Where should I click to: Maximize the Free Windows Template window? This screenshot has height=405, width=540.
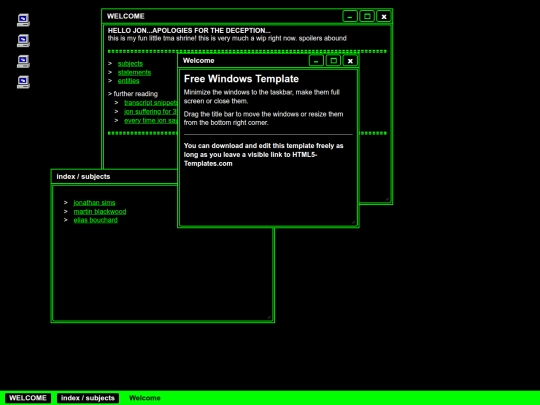pyautogui.click(x=333, y=61)
